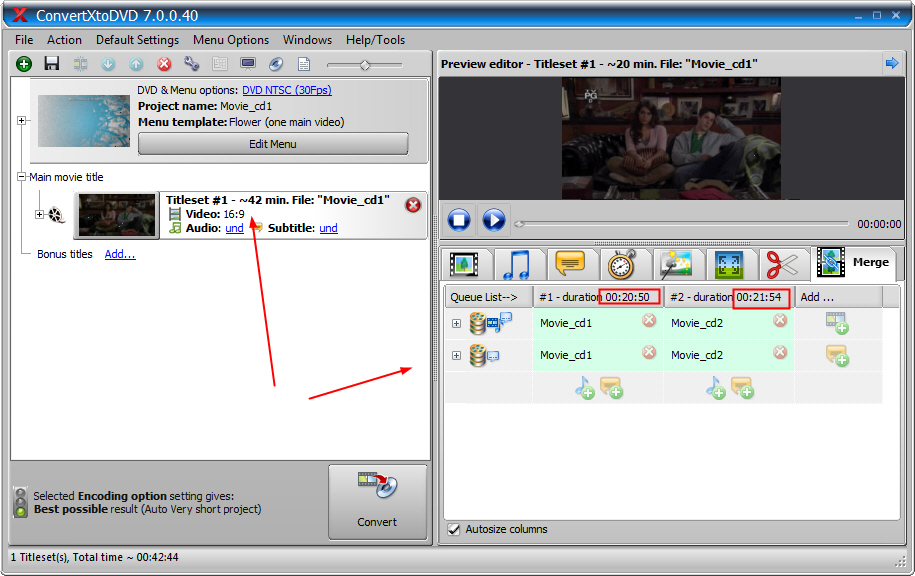The height and width of the screenshot is (576, 915).
Task: Open the resize/crop tab icon
Action: click(729, 264)
